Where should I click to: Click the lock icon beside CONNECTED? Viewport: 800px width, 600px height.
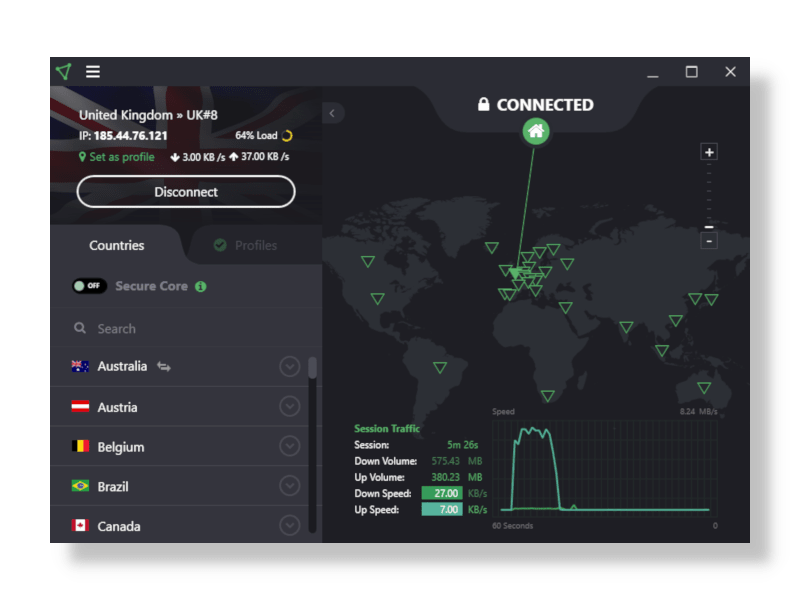(483, 105)
